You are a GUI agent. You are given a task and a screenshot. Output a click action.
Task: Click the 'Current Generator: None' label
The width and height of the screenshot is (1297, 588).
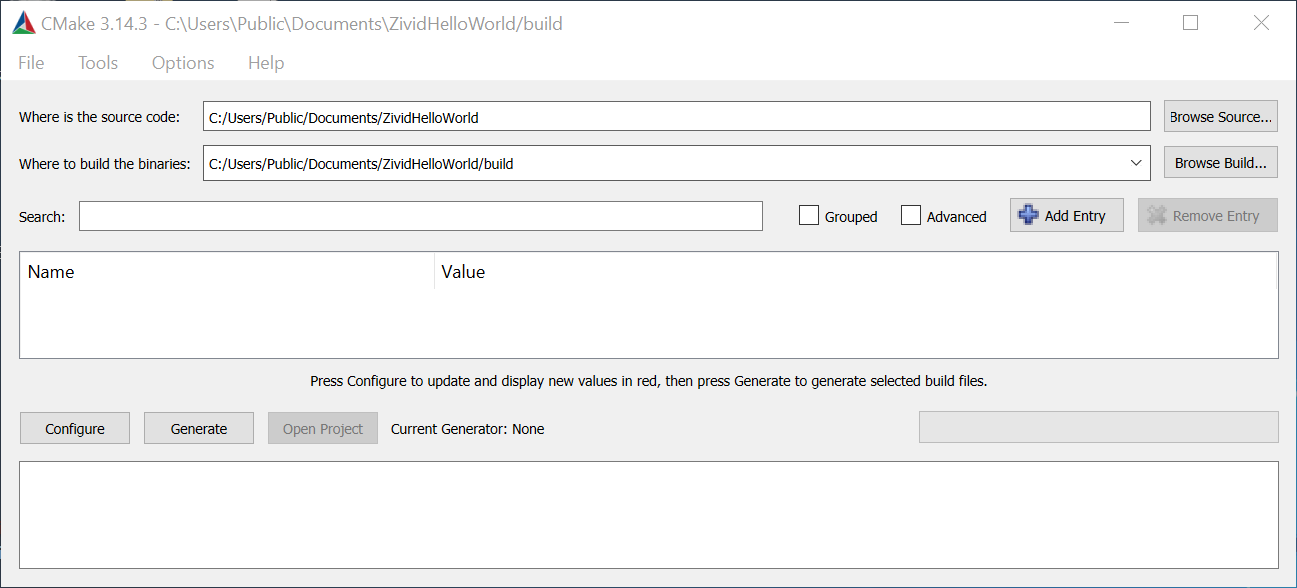468,429
